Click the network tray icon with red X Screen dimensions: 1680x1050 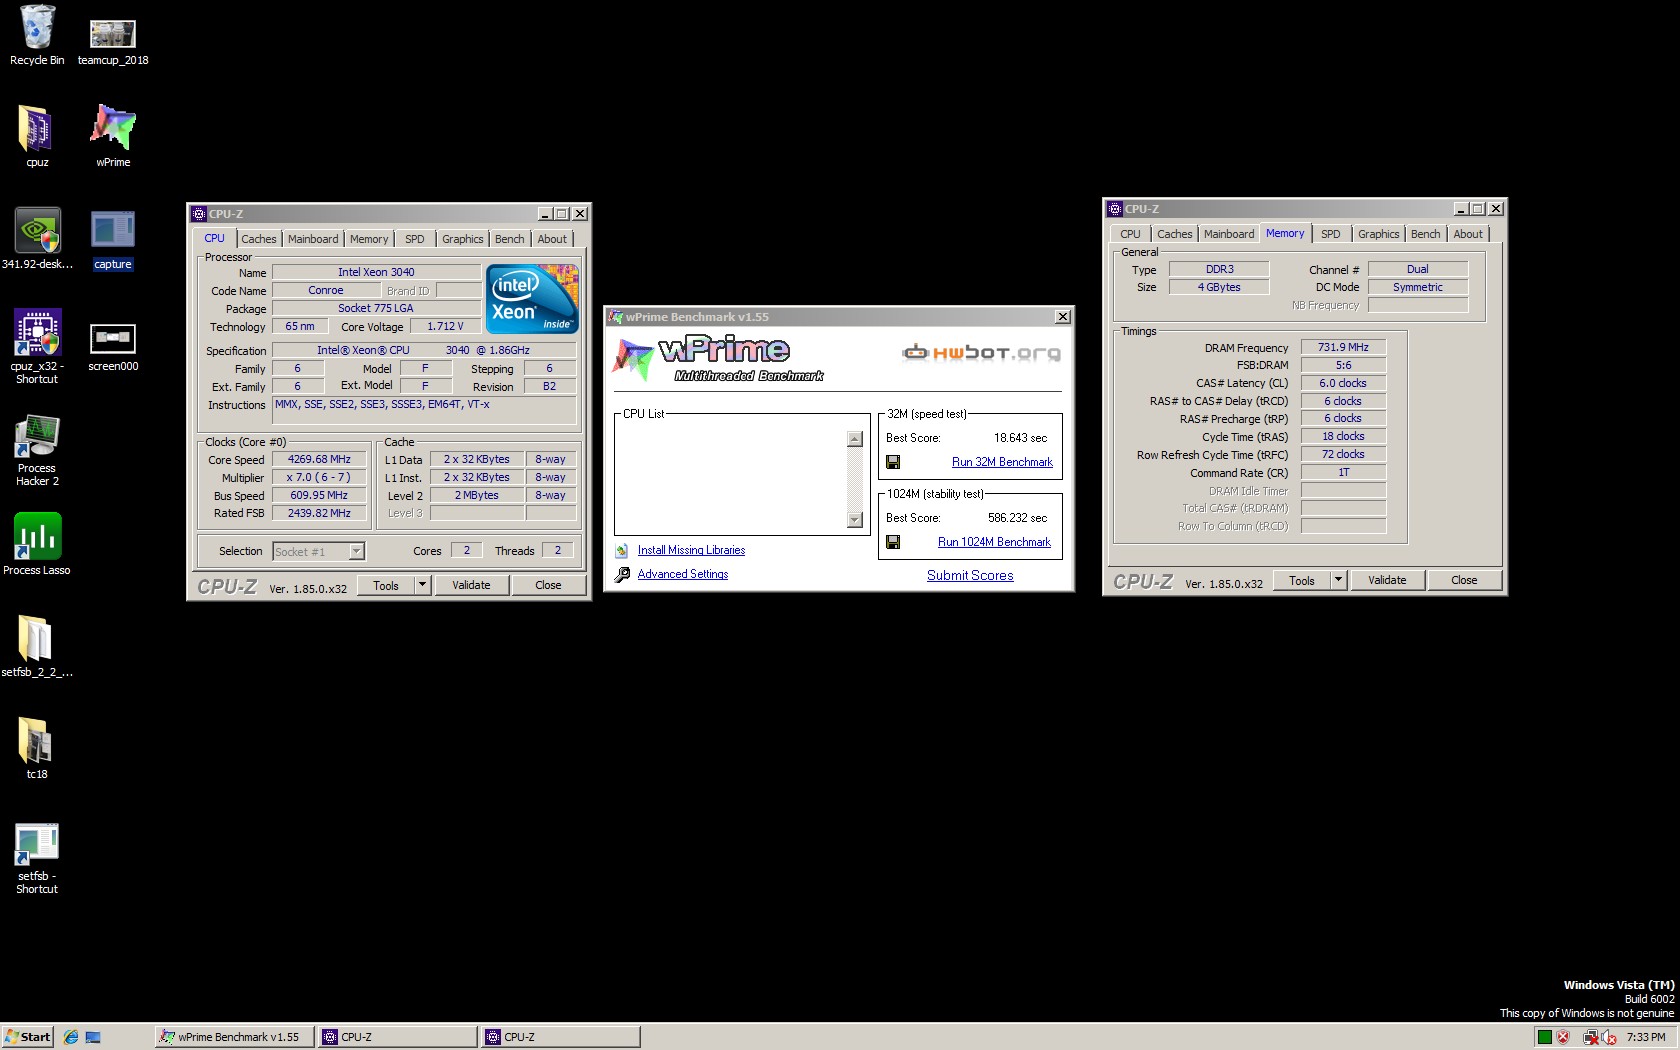(x=1591, y=1037)
